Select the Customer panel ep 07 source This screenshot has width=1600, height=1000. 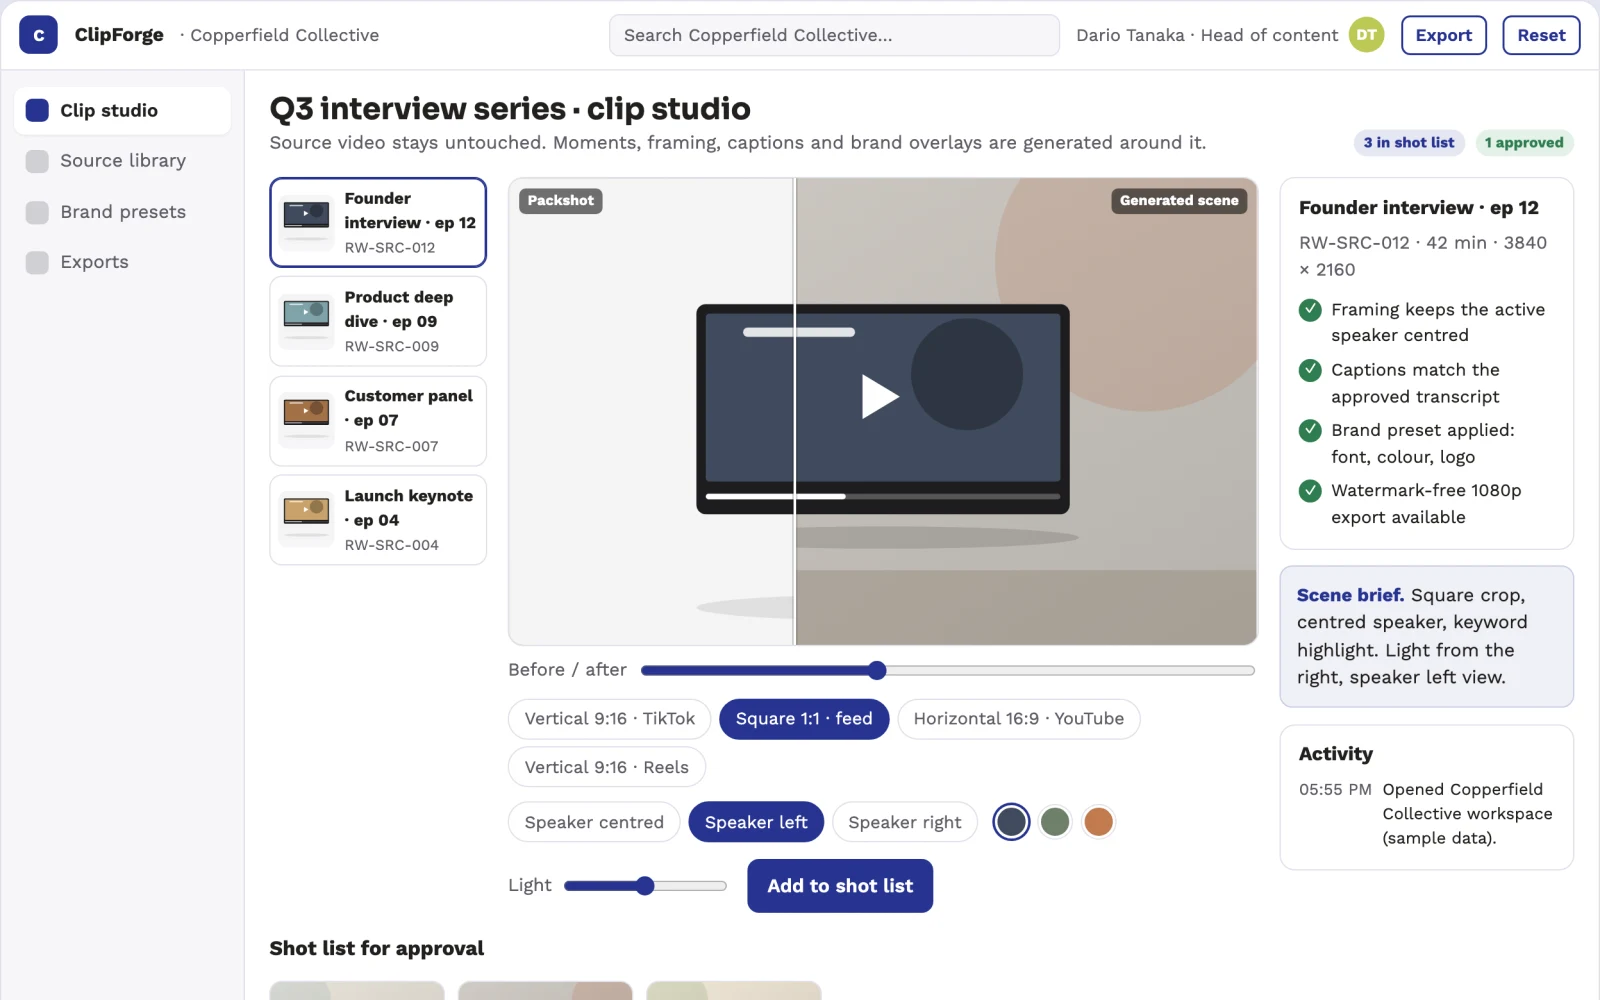coord(378,421)
